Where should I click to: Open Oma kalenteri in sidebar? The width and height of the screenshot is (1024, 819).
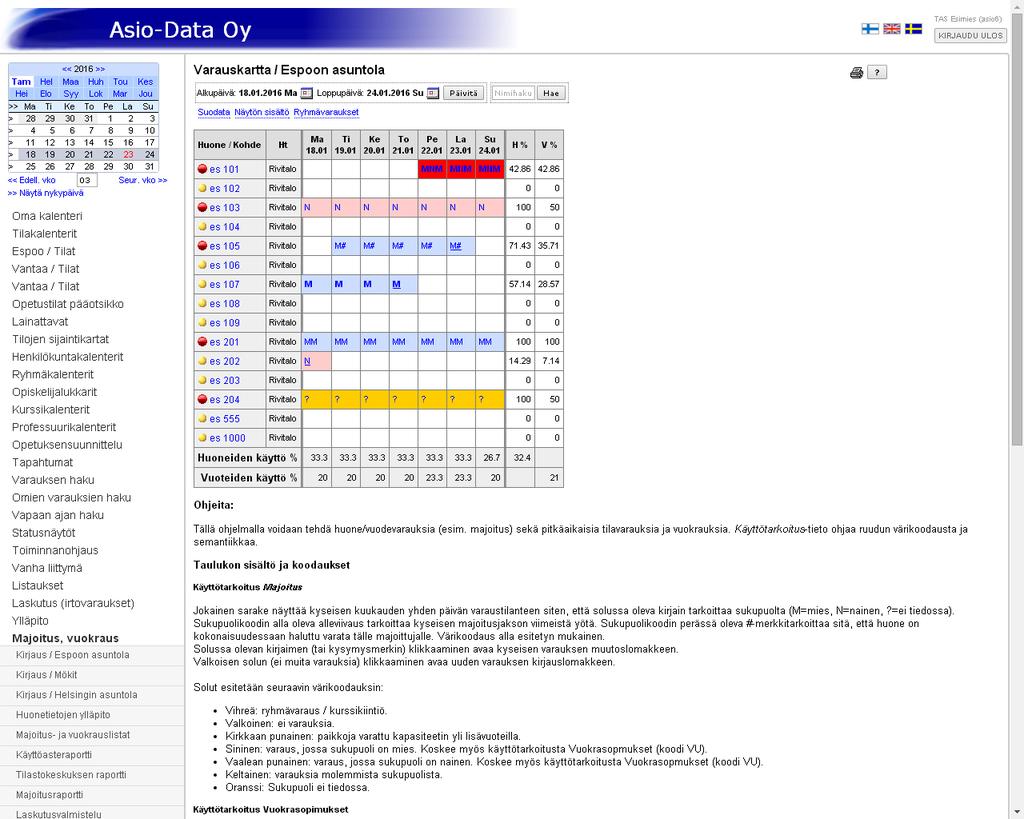[47, 216]
